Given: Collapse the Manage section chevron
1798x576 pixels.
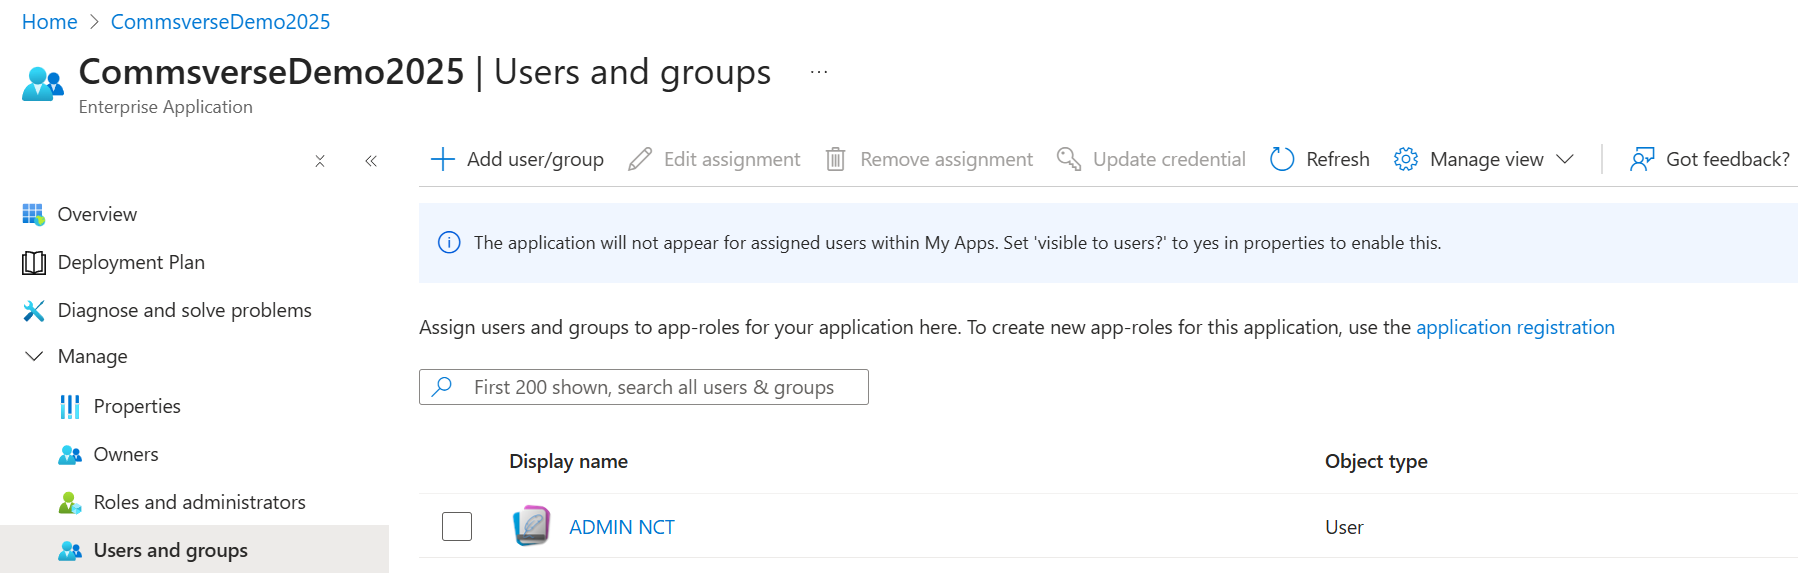Looking at the screenshot, I should click(34, 356).
